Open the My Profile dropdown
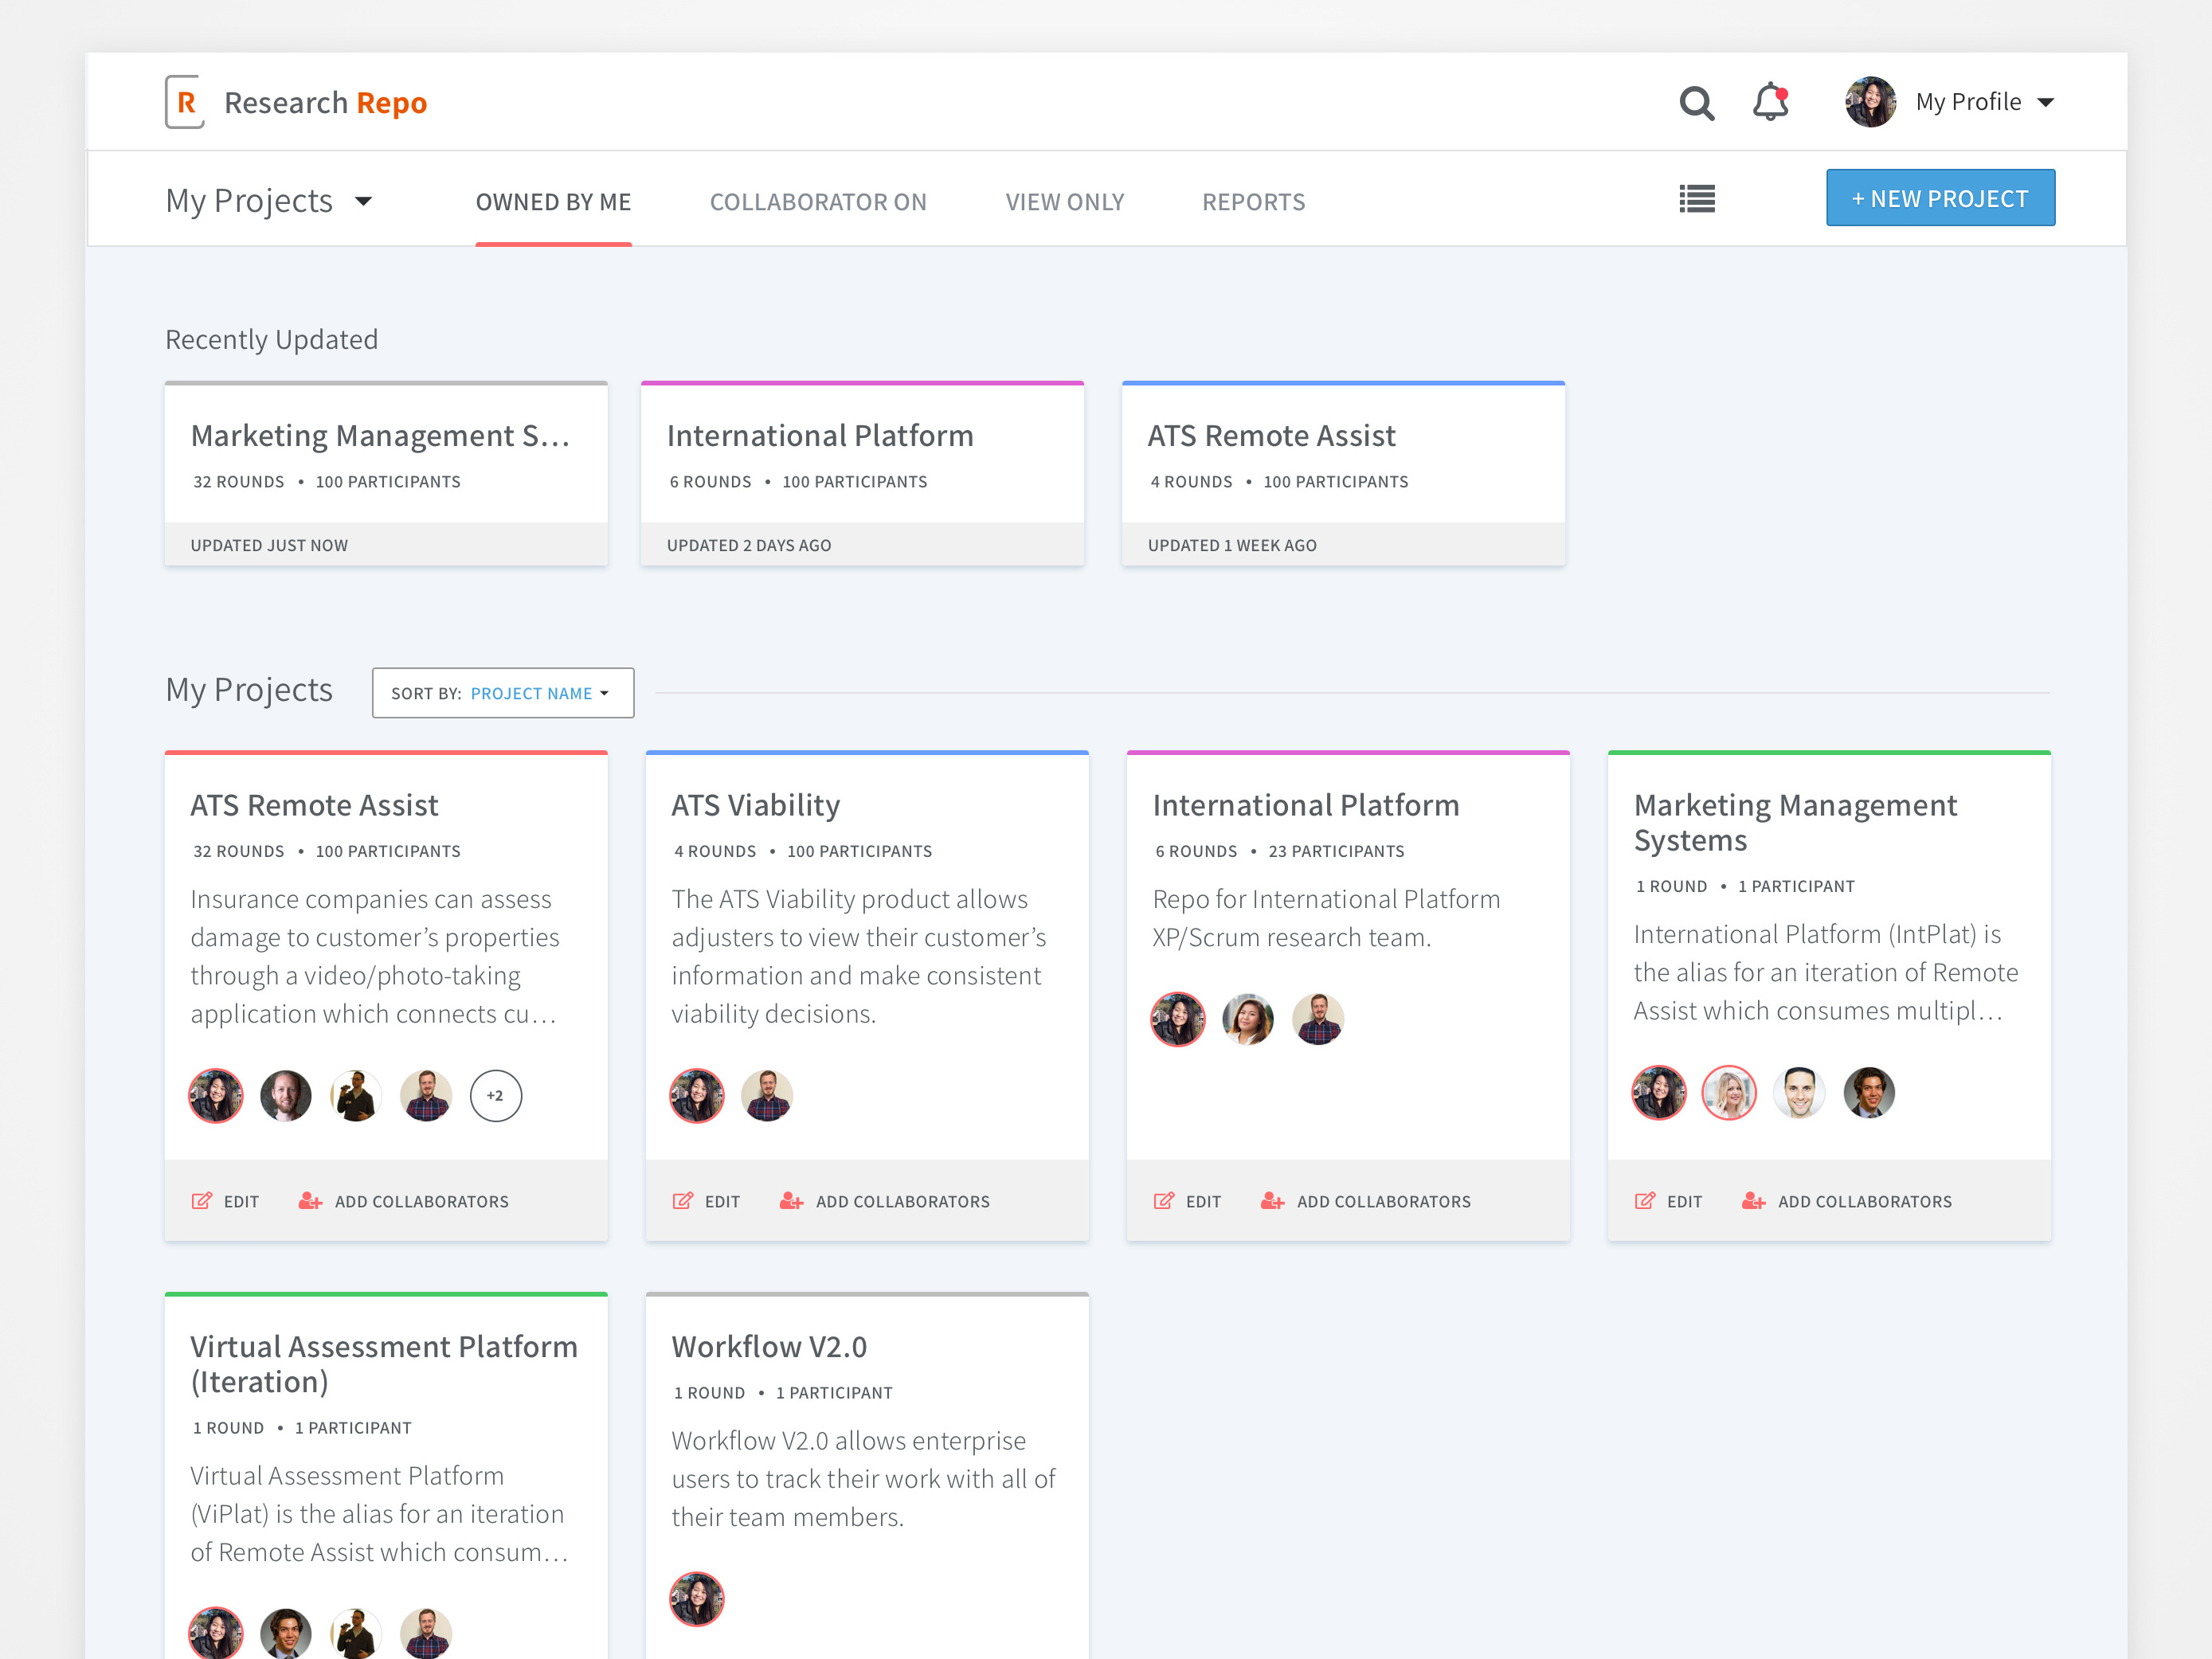 pyautogui.click(x=1985, y=101)
